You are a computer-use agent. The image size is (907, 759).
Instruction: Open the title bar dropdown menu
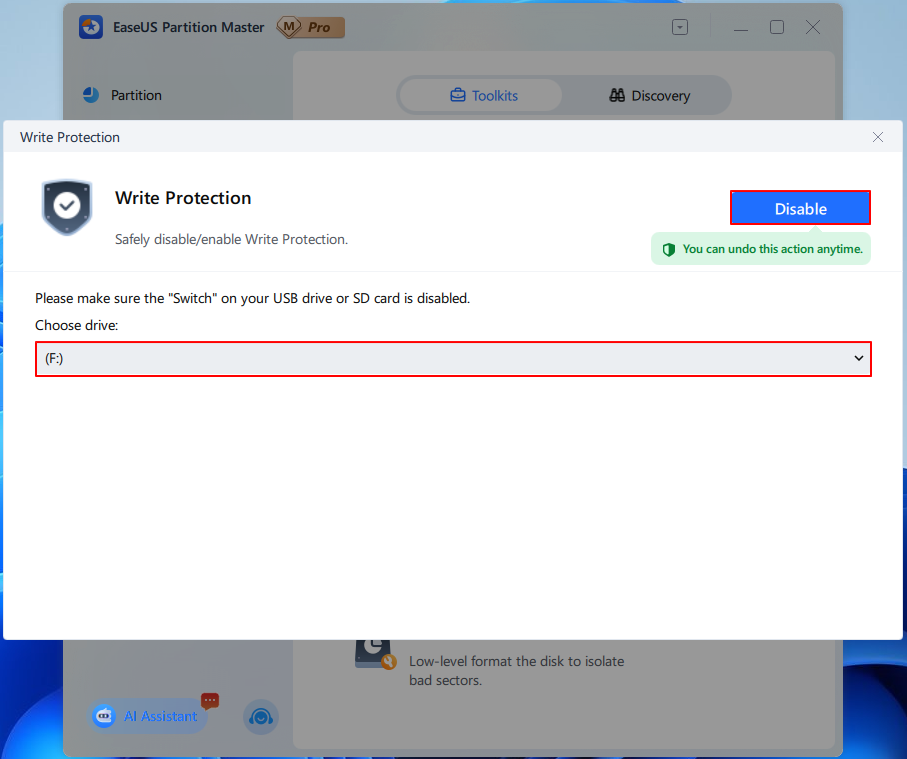(680, 27)
